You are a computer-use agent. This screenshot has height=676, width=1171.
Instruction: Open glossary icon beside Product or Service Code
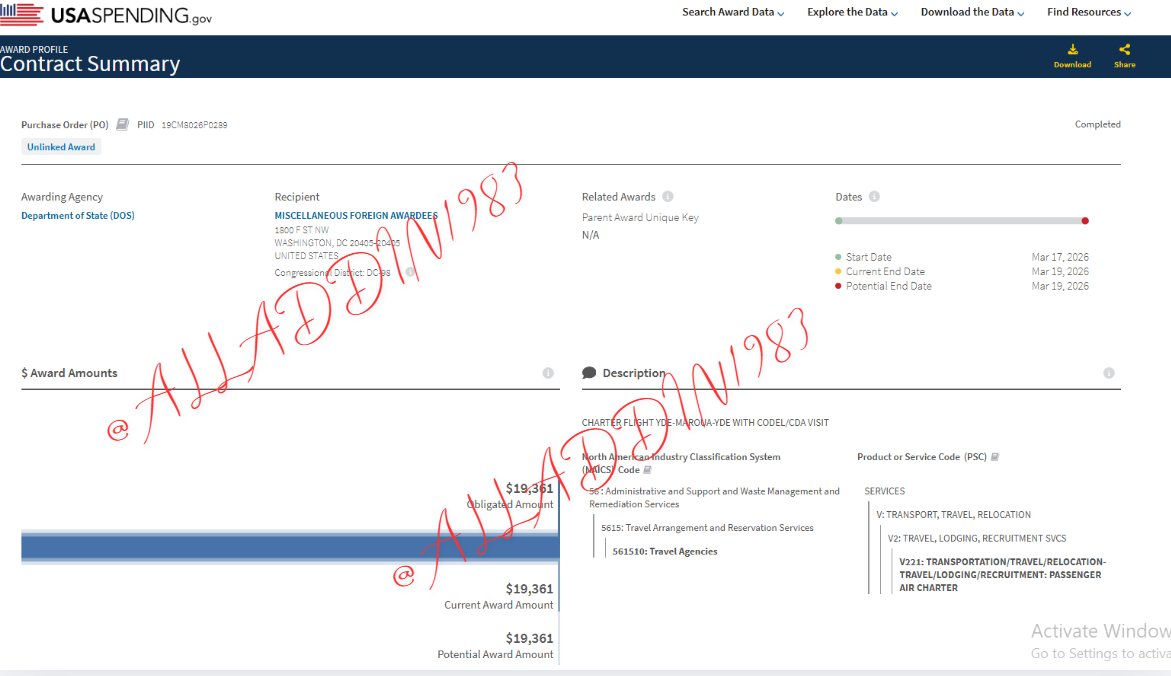point(995,456)
